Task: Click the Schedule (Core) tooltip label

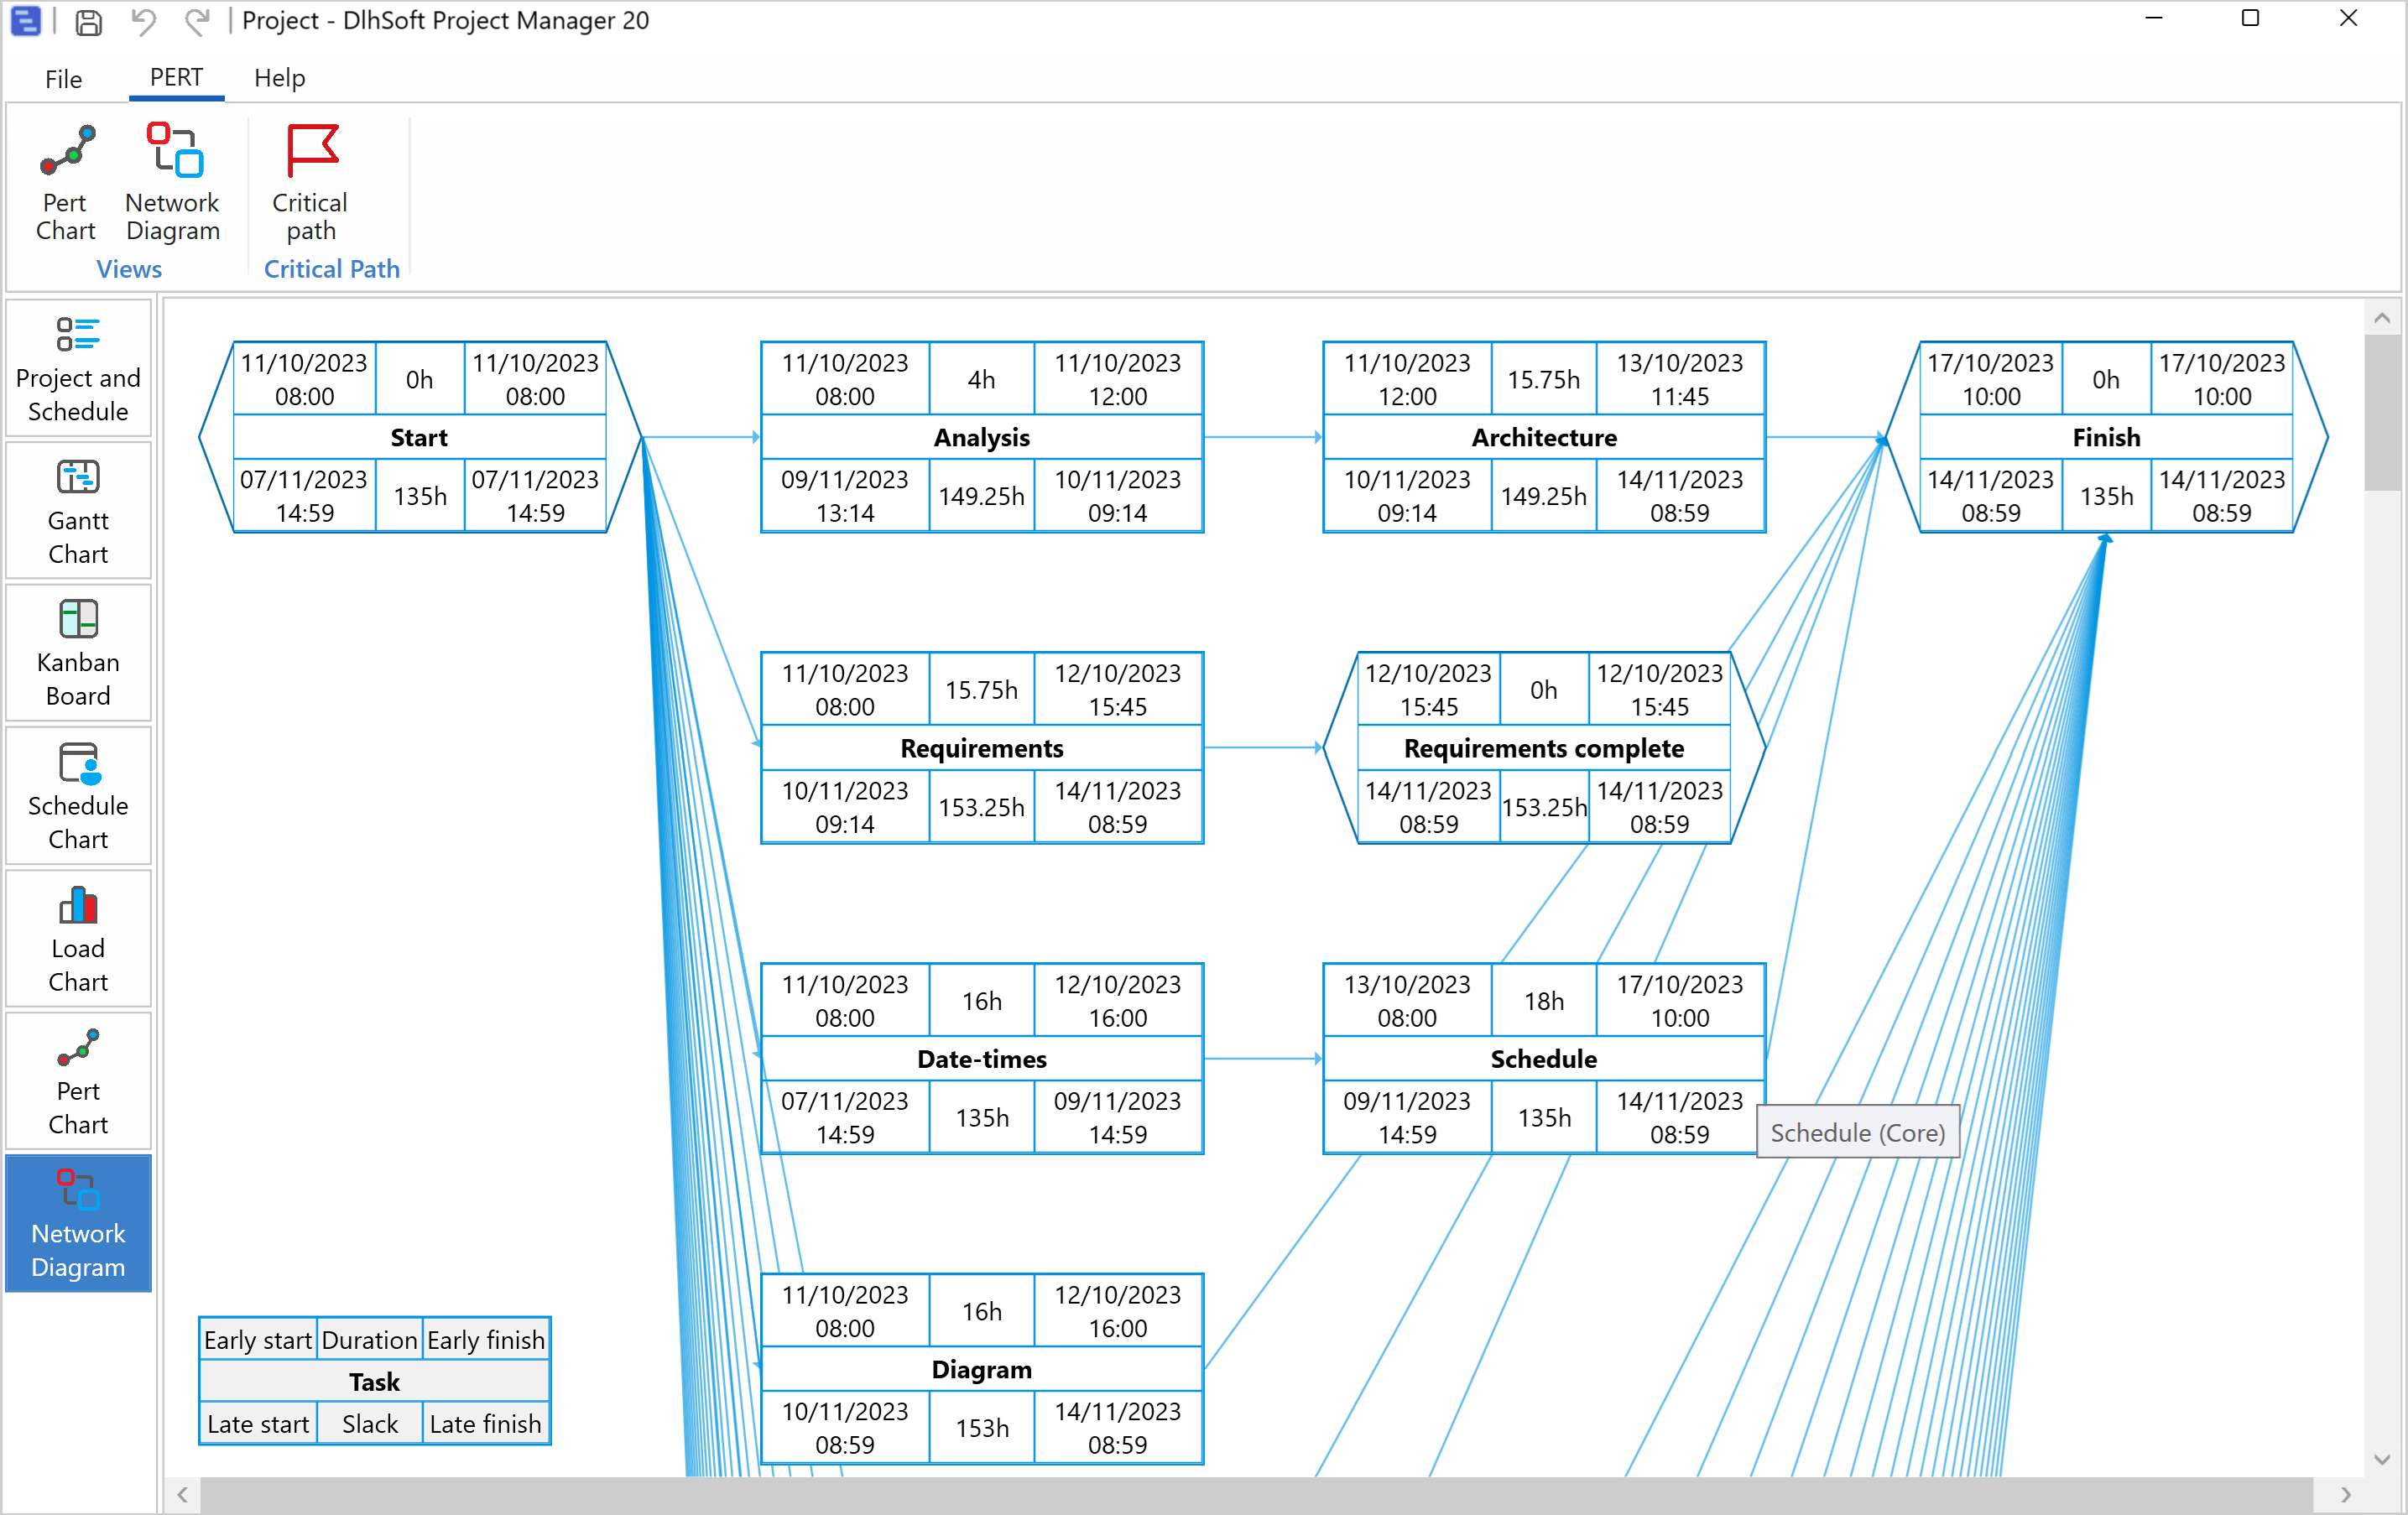Action: click(x=1857, y=1132)
